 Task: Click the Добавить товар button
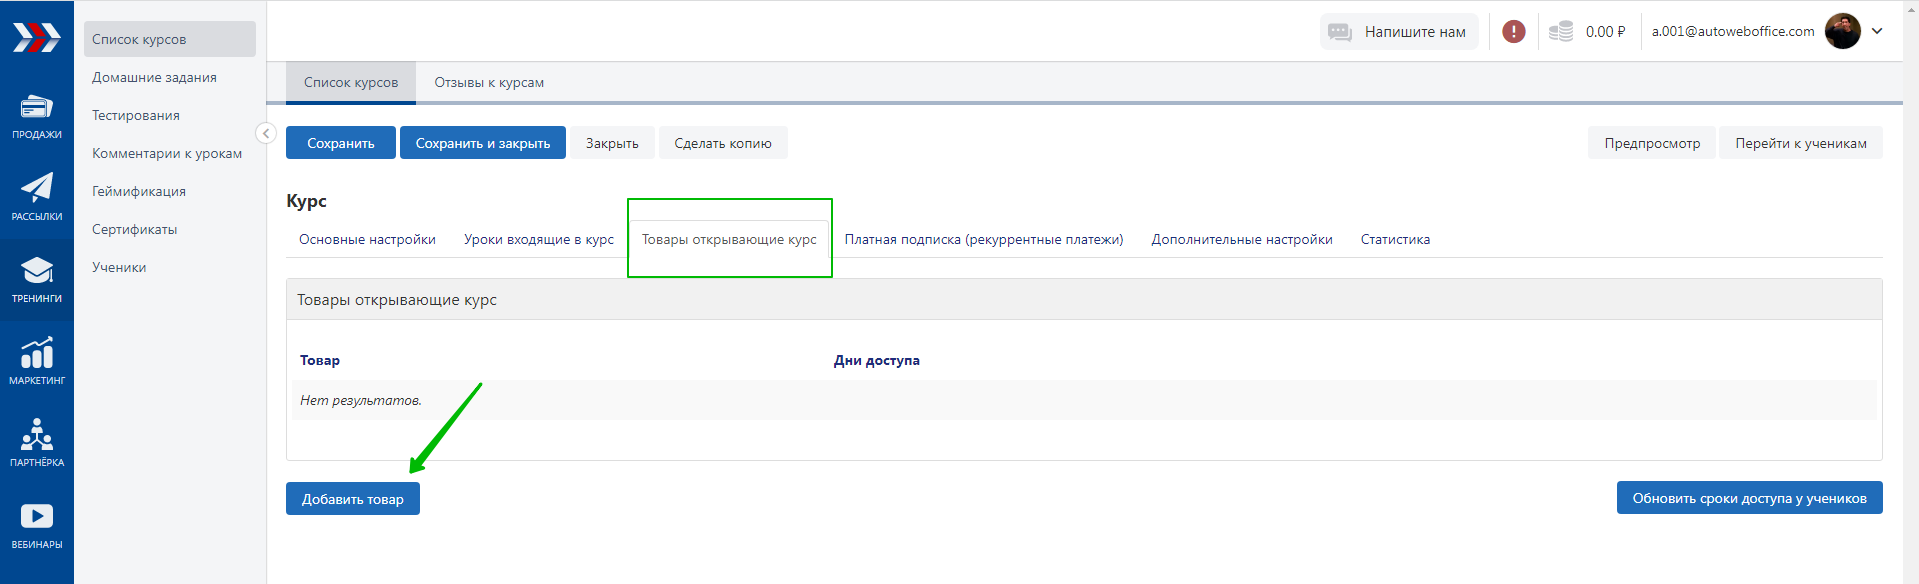pos(353,499)
